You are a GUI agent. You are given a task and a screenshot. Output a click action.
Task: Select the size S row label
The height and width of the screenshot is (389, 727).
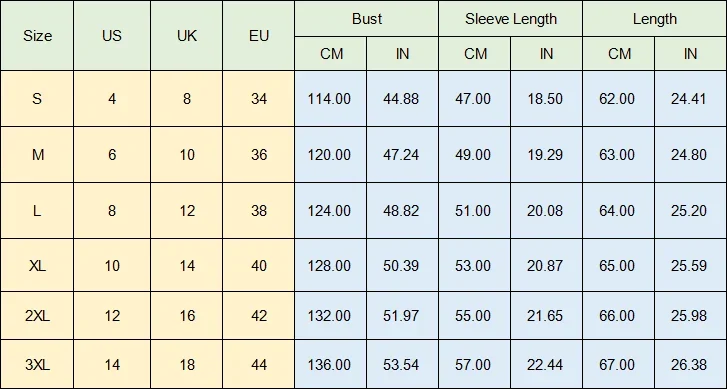click(x=37, y=99)
